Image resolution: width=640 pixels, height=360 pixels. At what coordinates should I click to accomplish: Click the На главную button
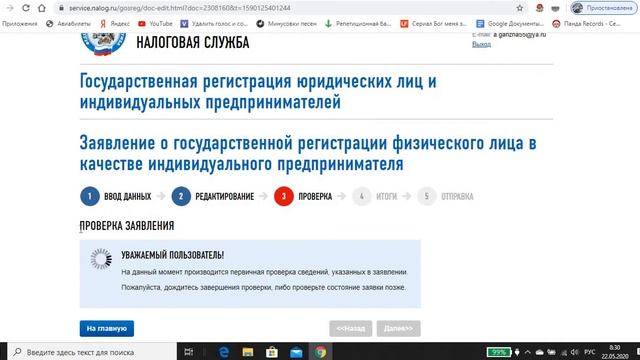[x=107, y=329]
